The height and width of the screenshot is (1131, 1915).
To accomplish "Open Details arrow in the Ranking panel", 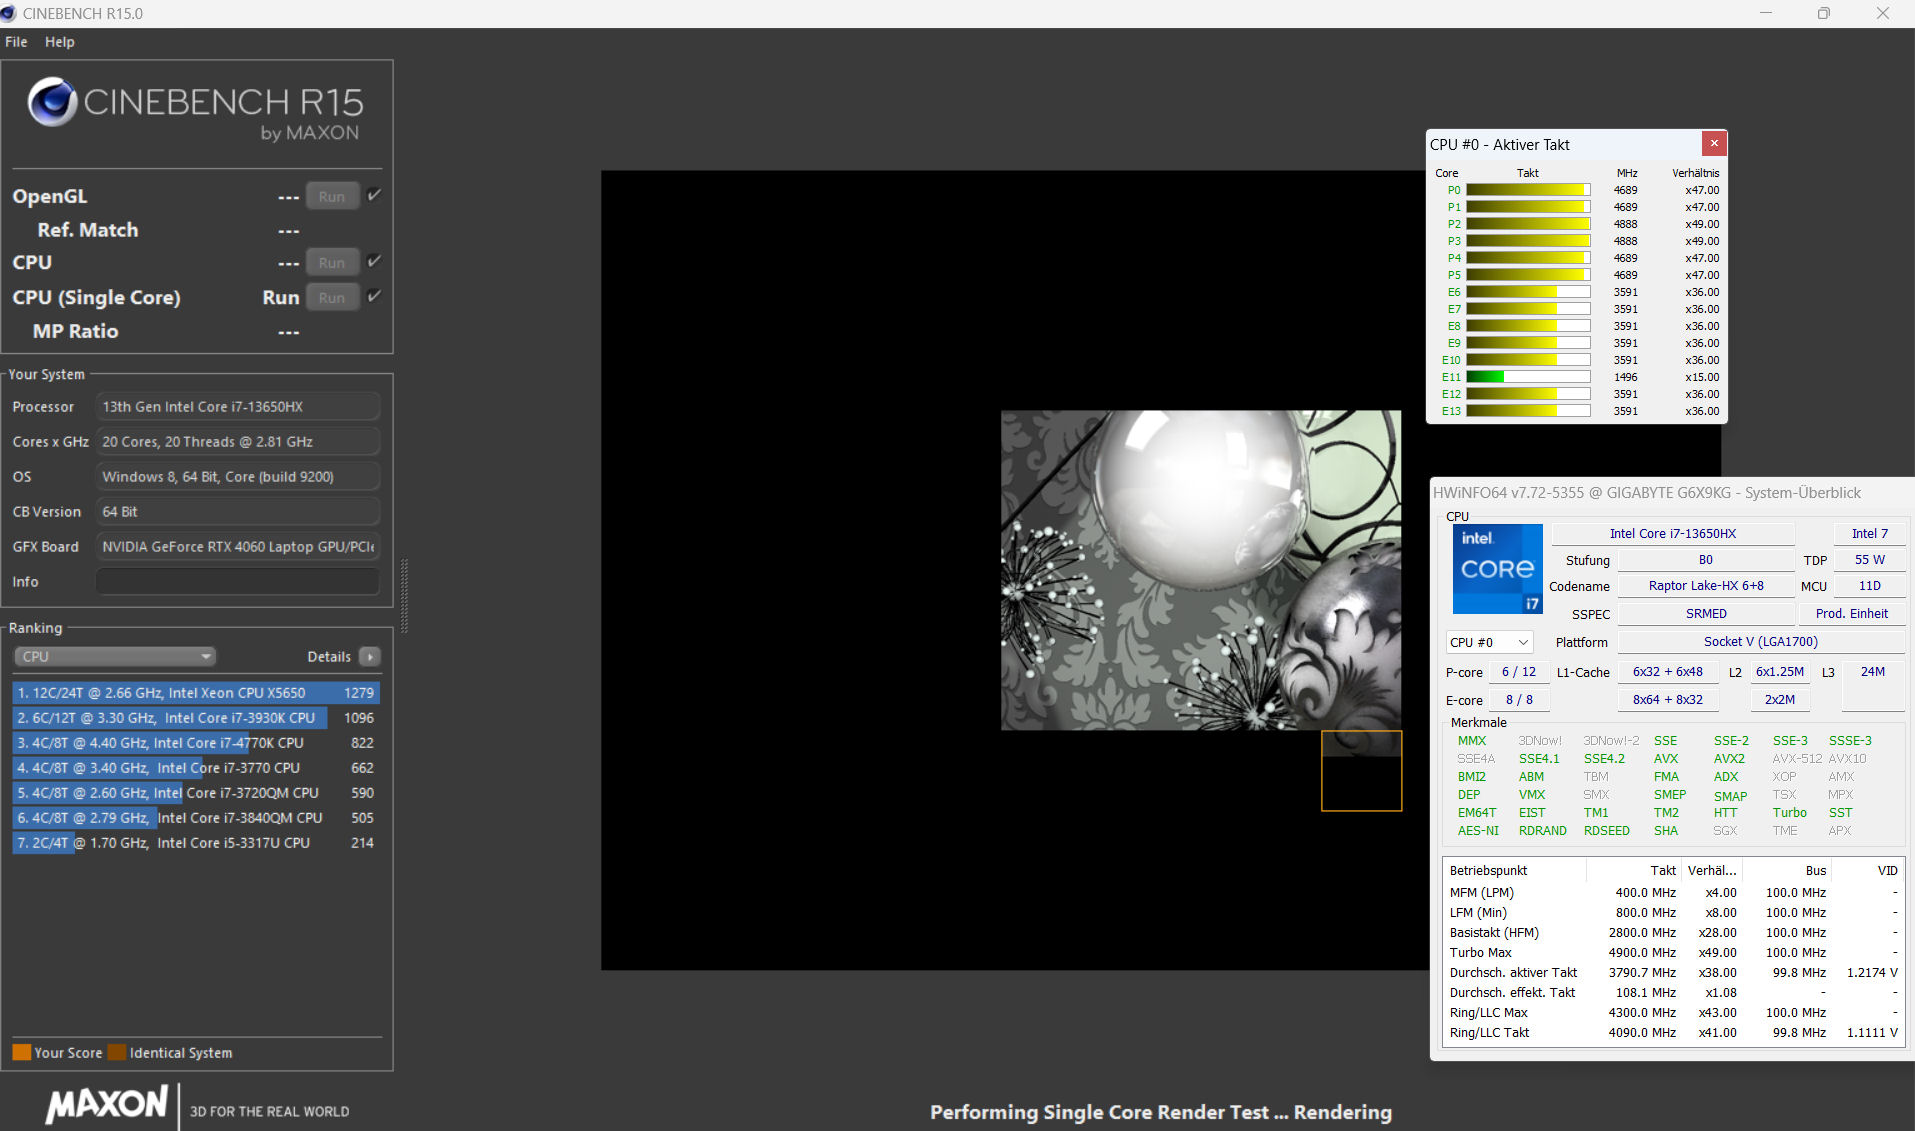I will click(370, 657).
